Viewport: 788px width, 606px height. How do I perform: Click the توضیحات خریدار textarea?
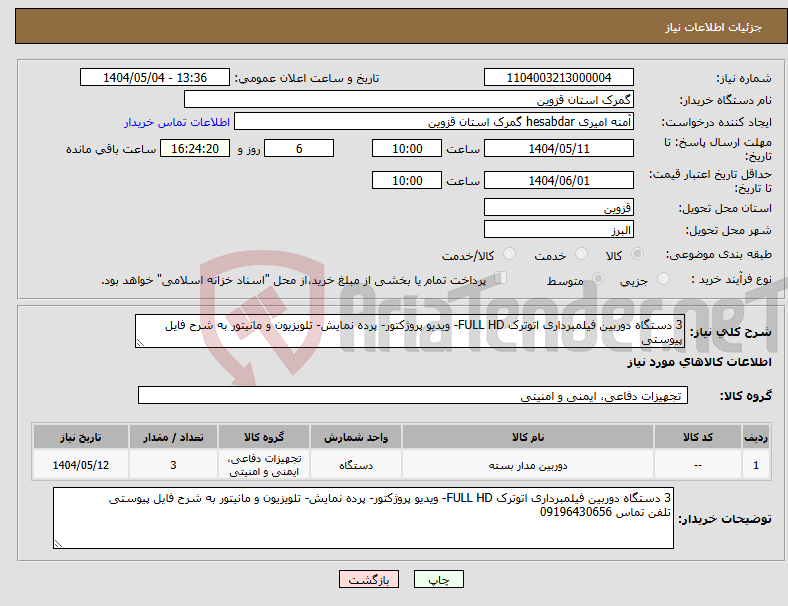363,518
